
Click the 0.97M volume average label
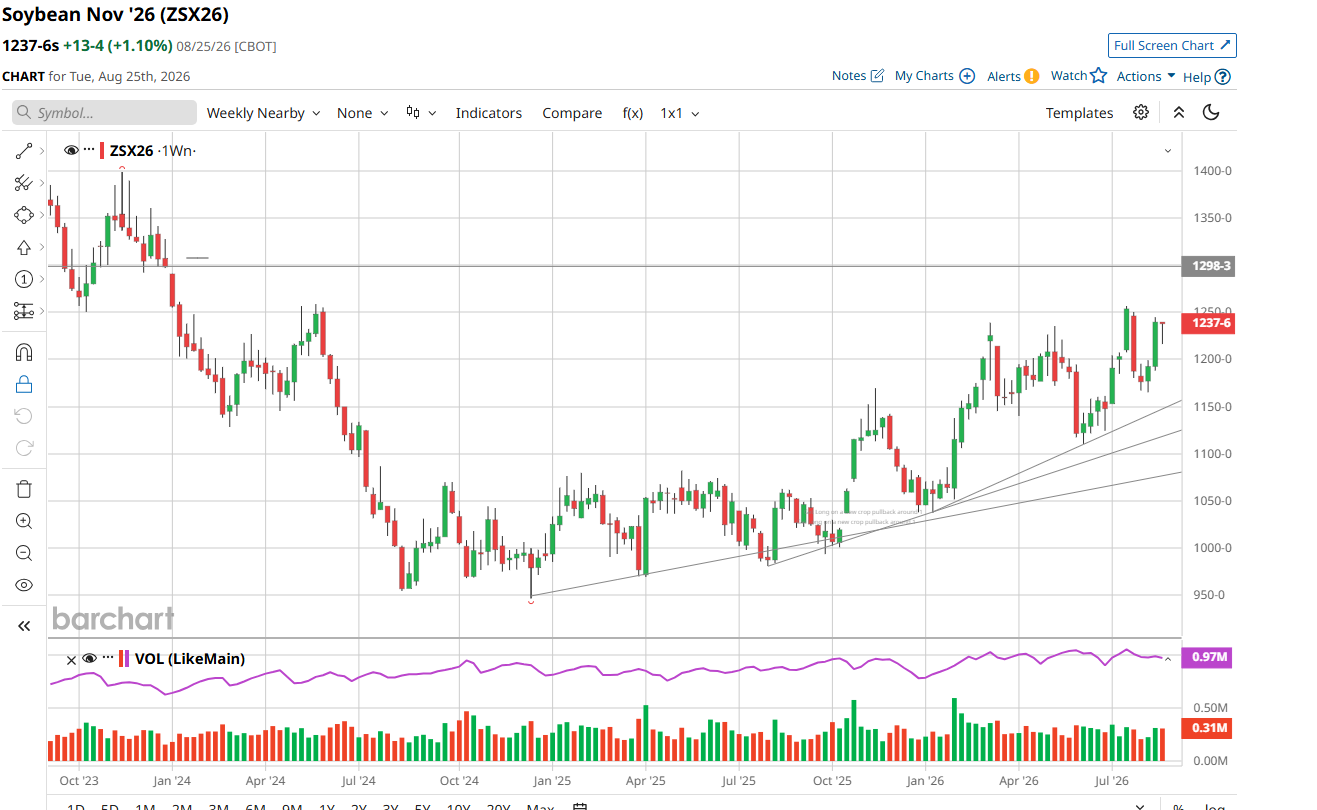coord(1208,657)
